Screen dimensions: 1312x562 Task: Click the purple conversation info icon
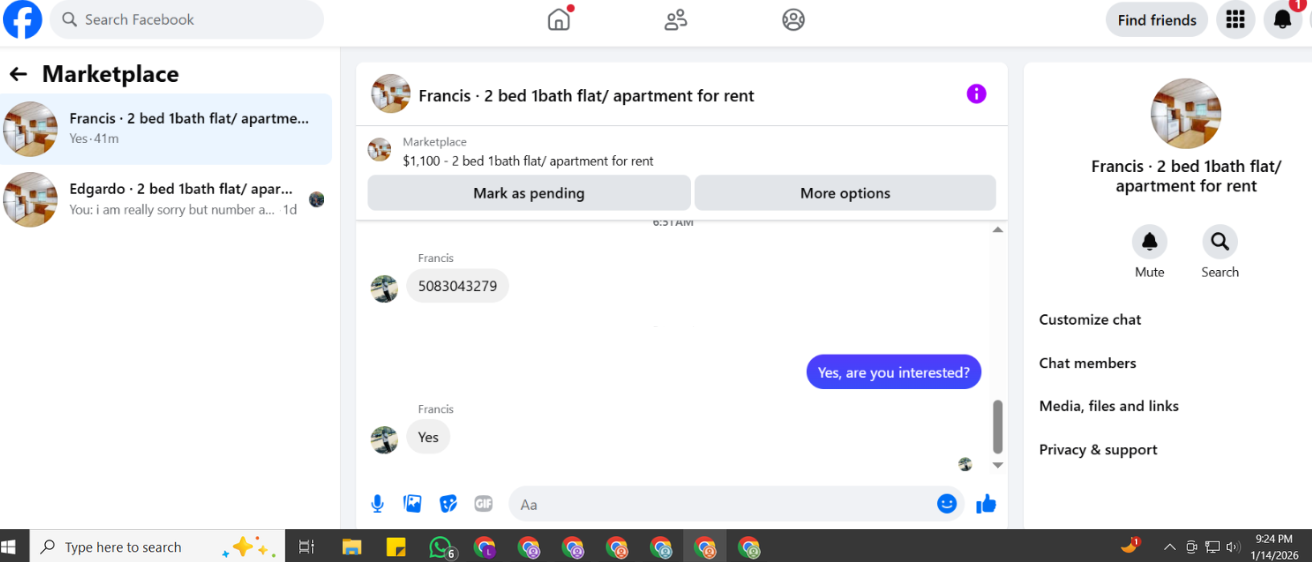(x=976, y=94)
